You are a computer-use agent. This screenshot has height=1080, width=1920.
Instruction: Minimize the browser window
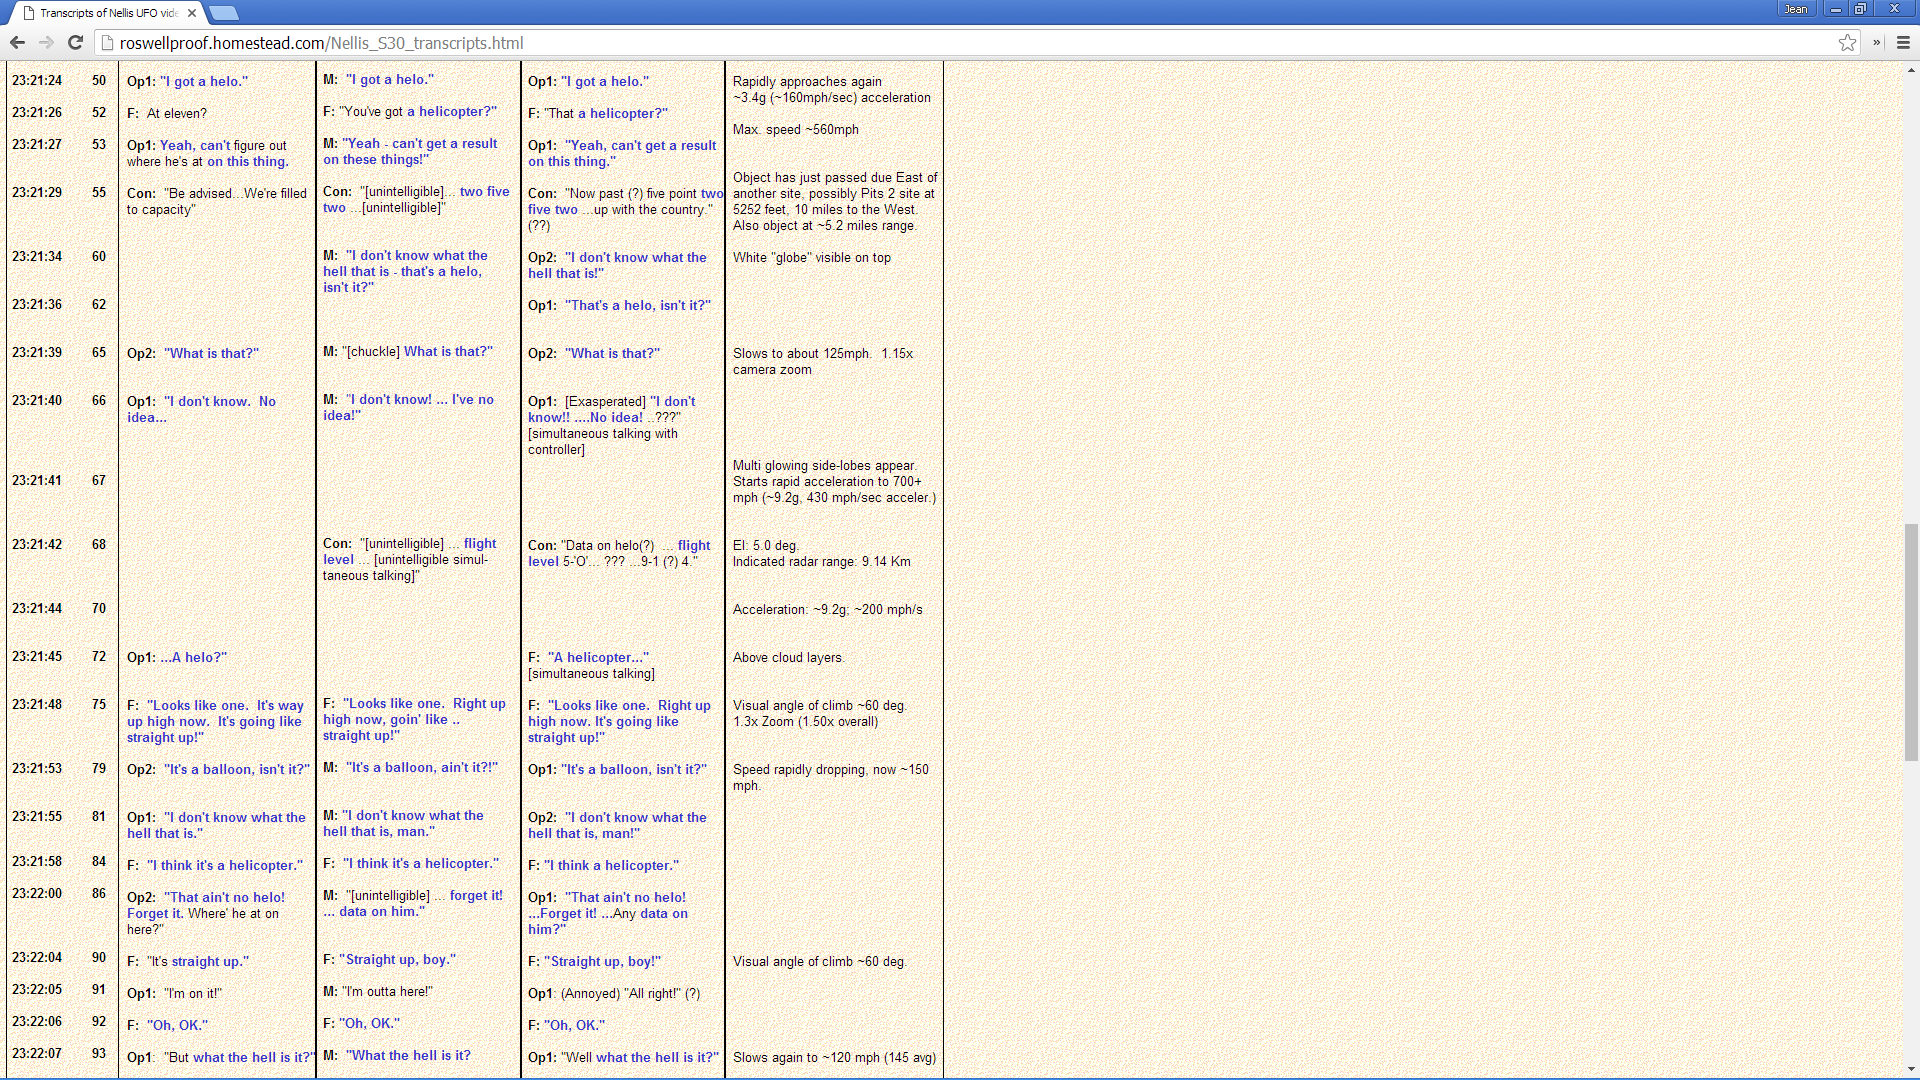tap(1835, 9)
